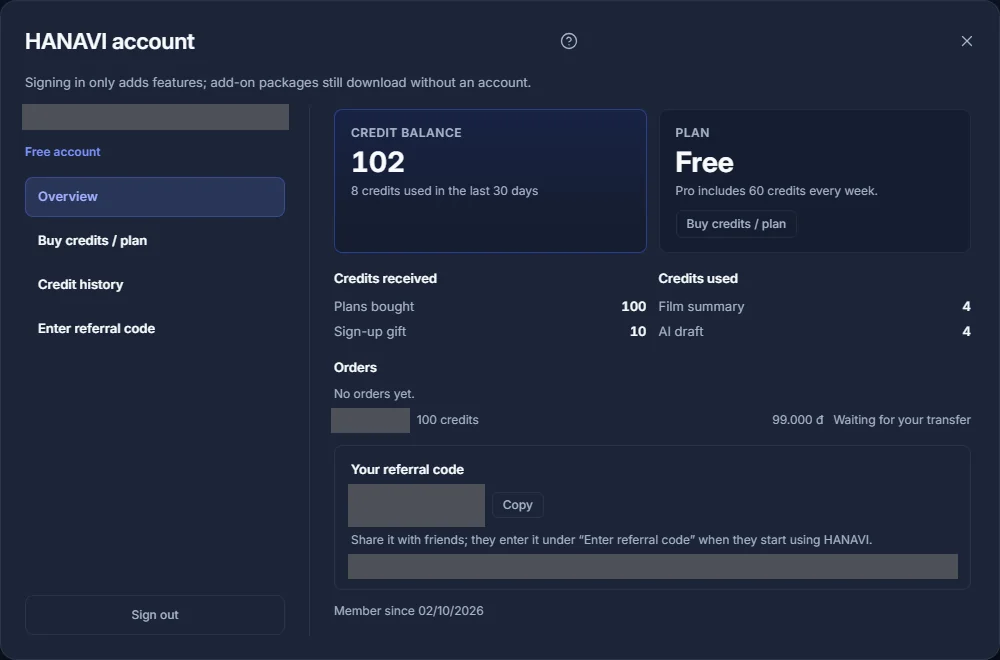Click the Credit Balance card
This screenshot has width=1000, height=660.
click(490, 181)
